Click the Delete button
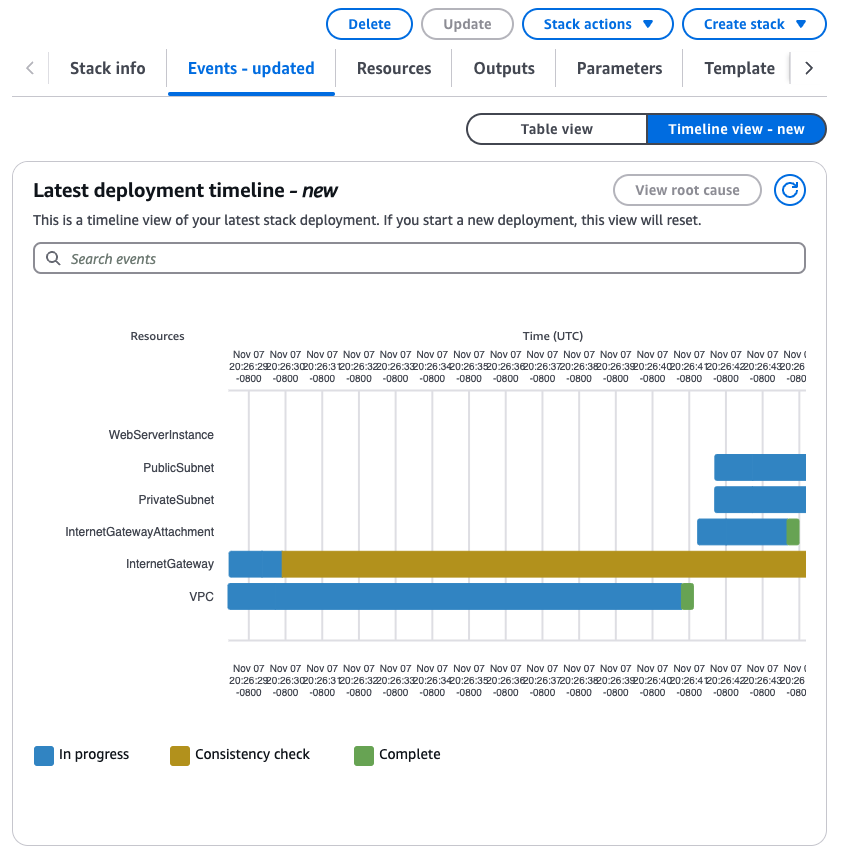The width and height of the screenshot is (841, 852). (x=369, y=25)
